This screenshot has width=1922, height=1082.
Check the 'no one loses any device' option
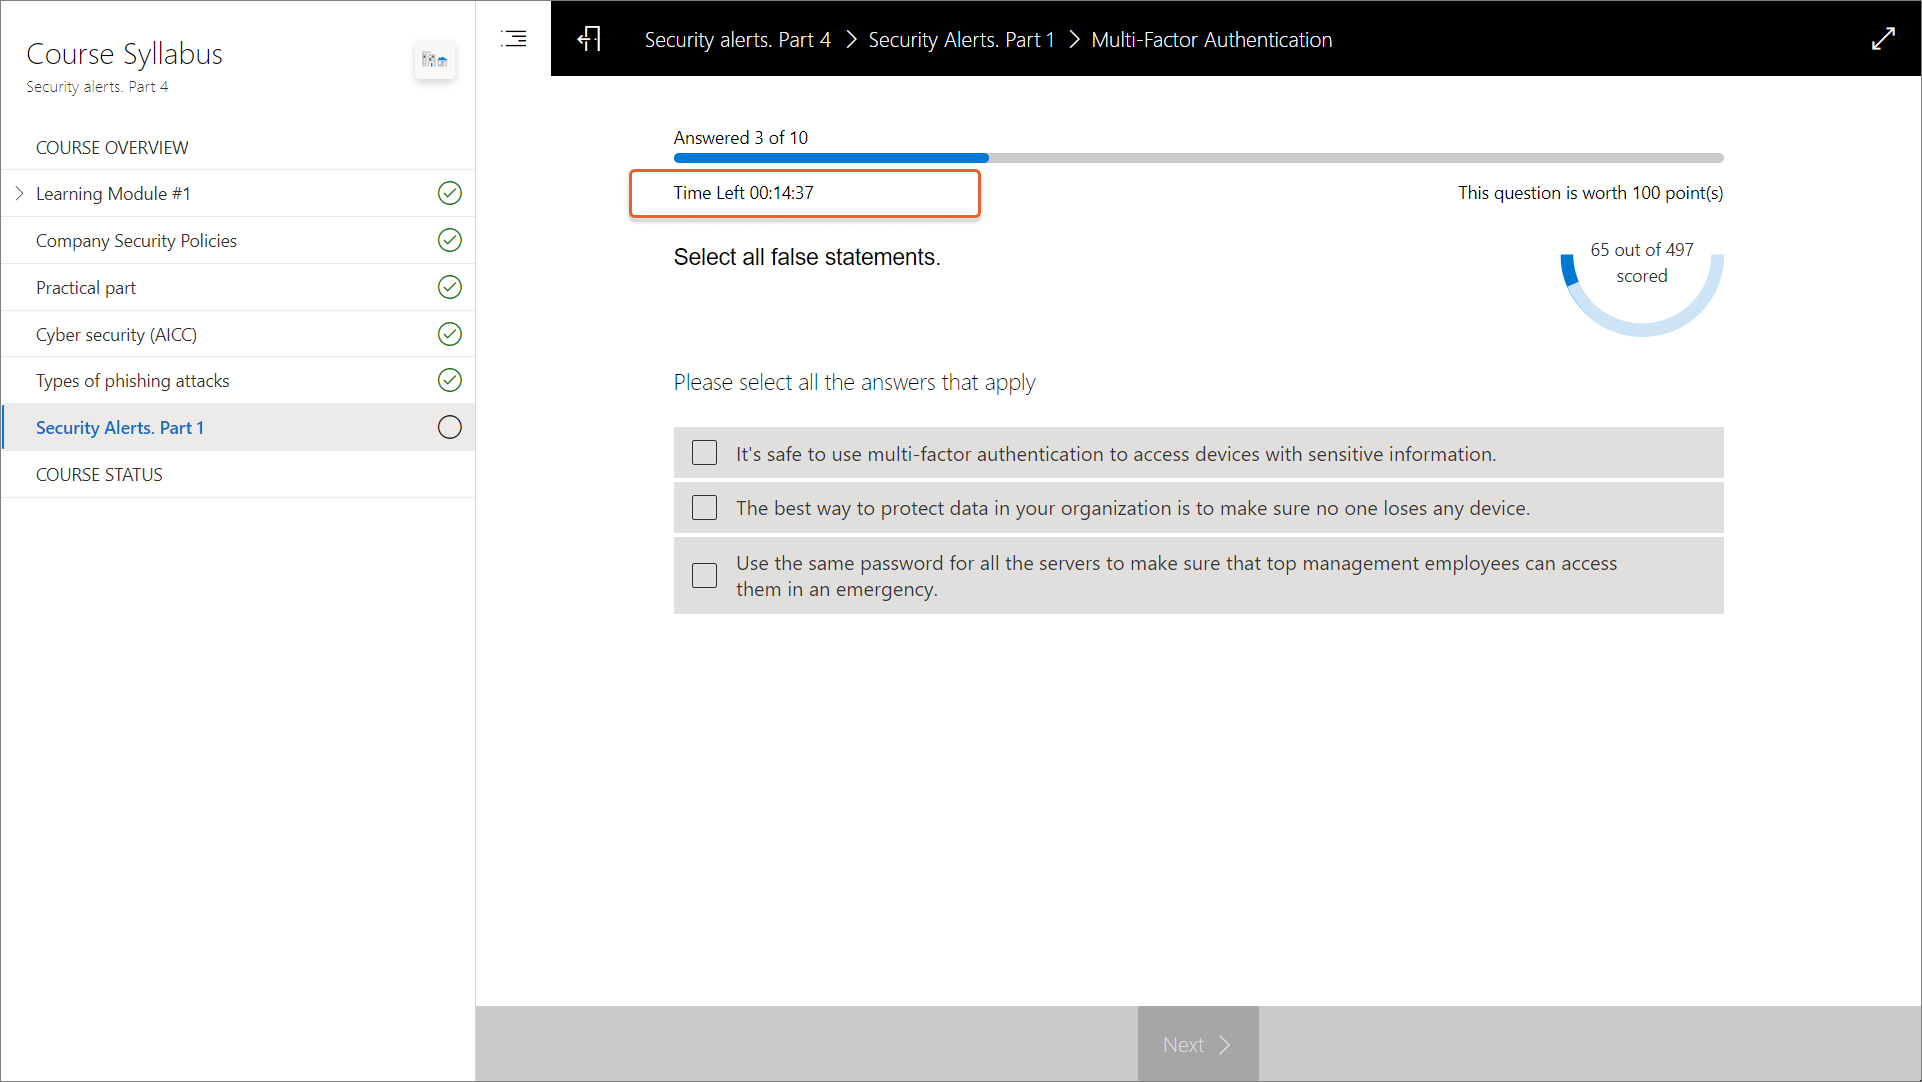[705, 508]
